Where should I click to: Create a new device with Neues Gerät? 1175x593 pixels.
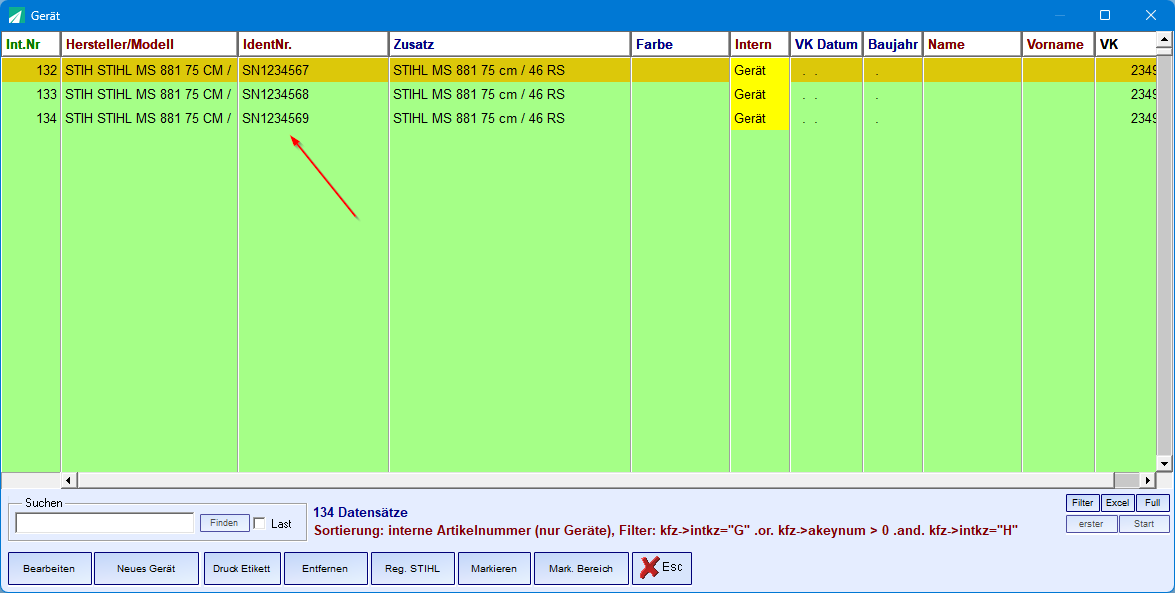coord(146,568)
